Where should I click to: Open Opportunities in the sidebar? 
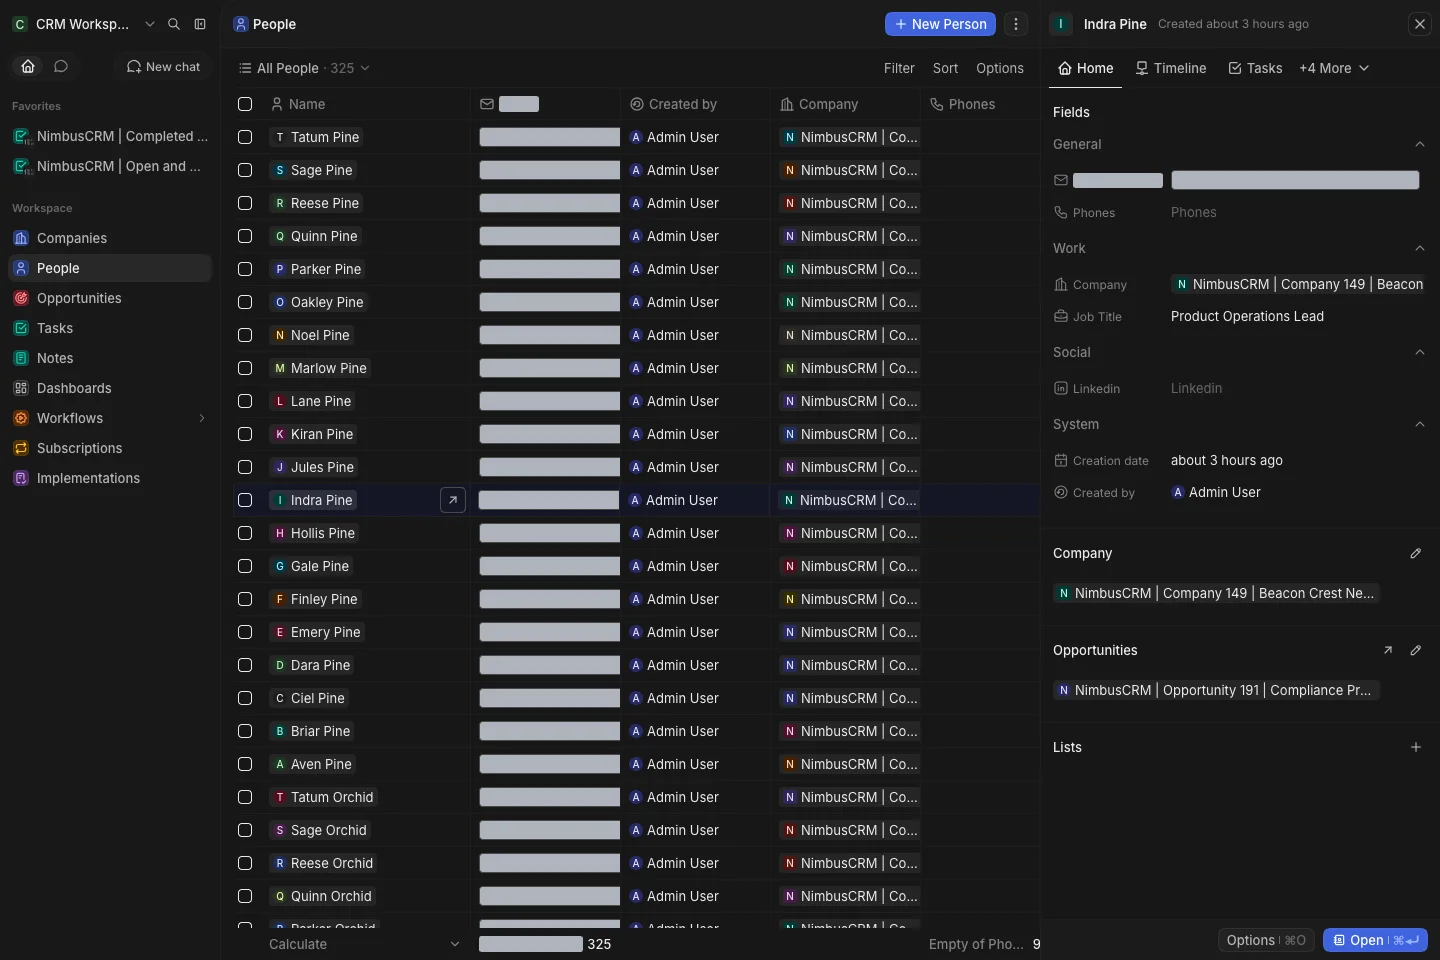point(110,298)
